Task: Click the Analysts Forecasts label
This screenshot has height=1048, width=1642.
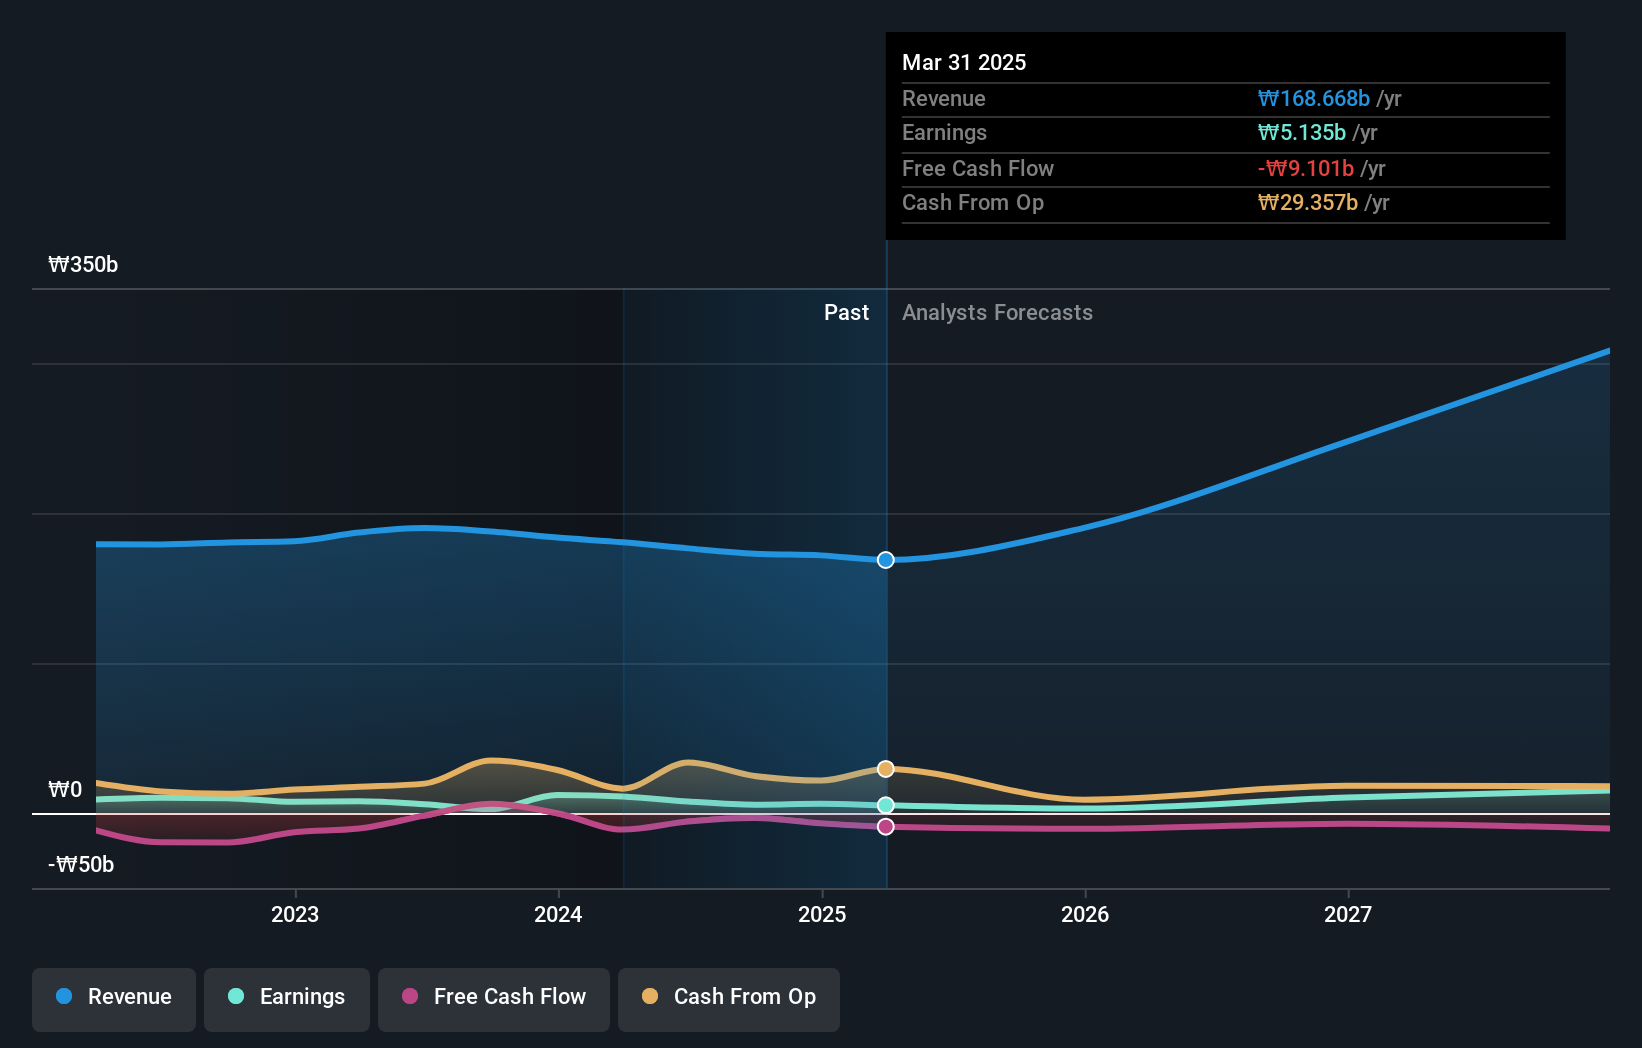Action: coord(997,313)
